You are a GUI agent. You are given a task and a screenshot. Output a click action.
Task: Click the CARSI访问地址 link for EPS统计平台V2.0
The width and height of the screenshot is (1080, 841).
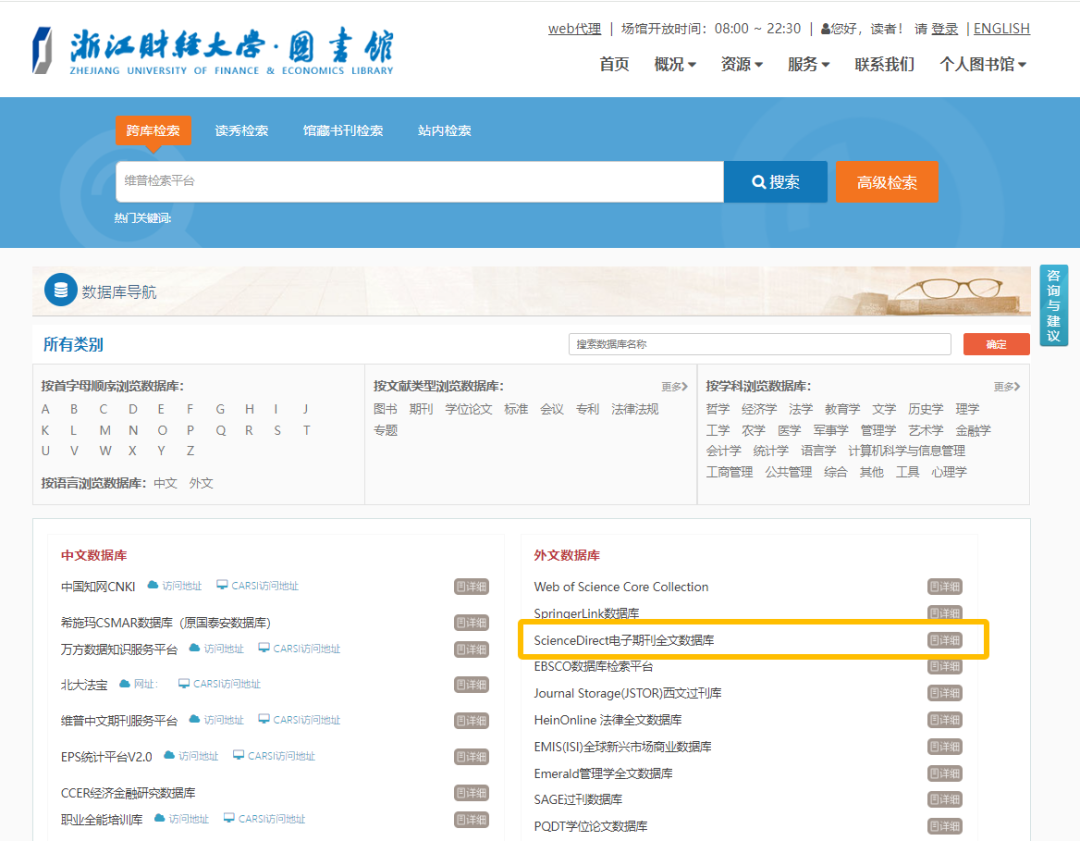274,756
